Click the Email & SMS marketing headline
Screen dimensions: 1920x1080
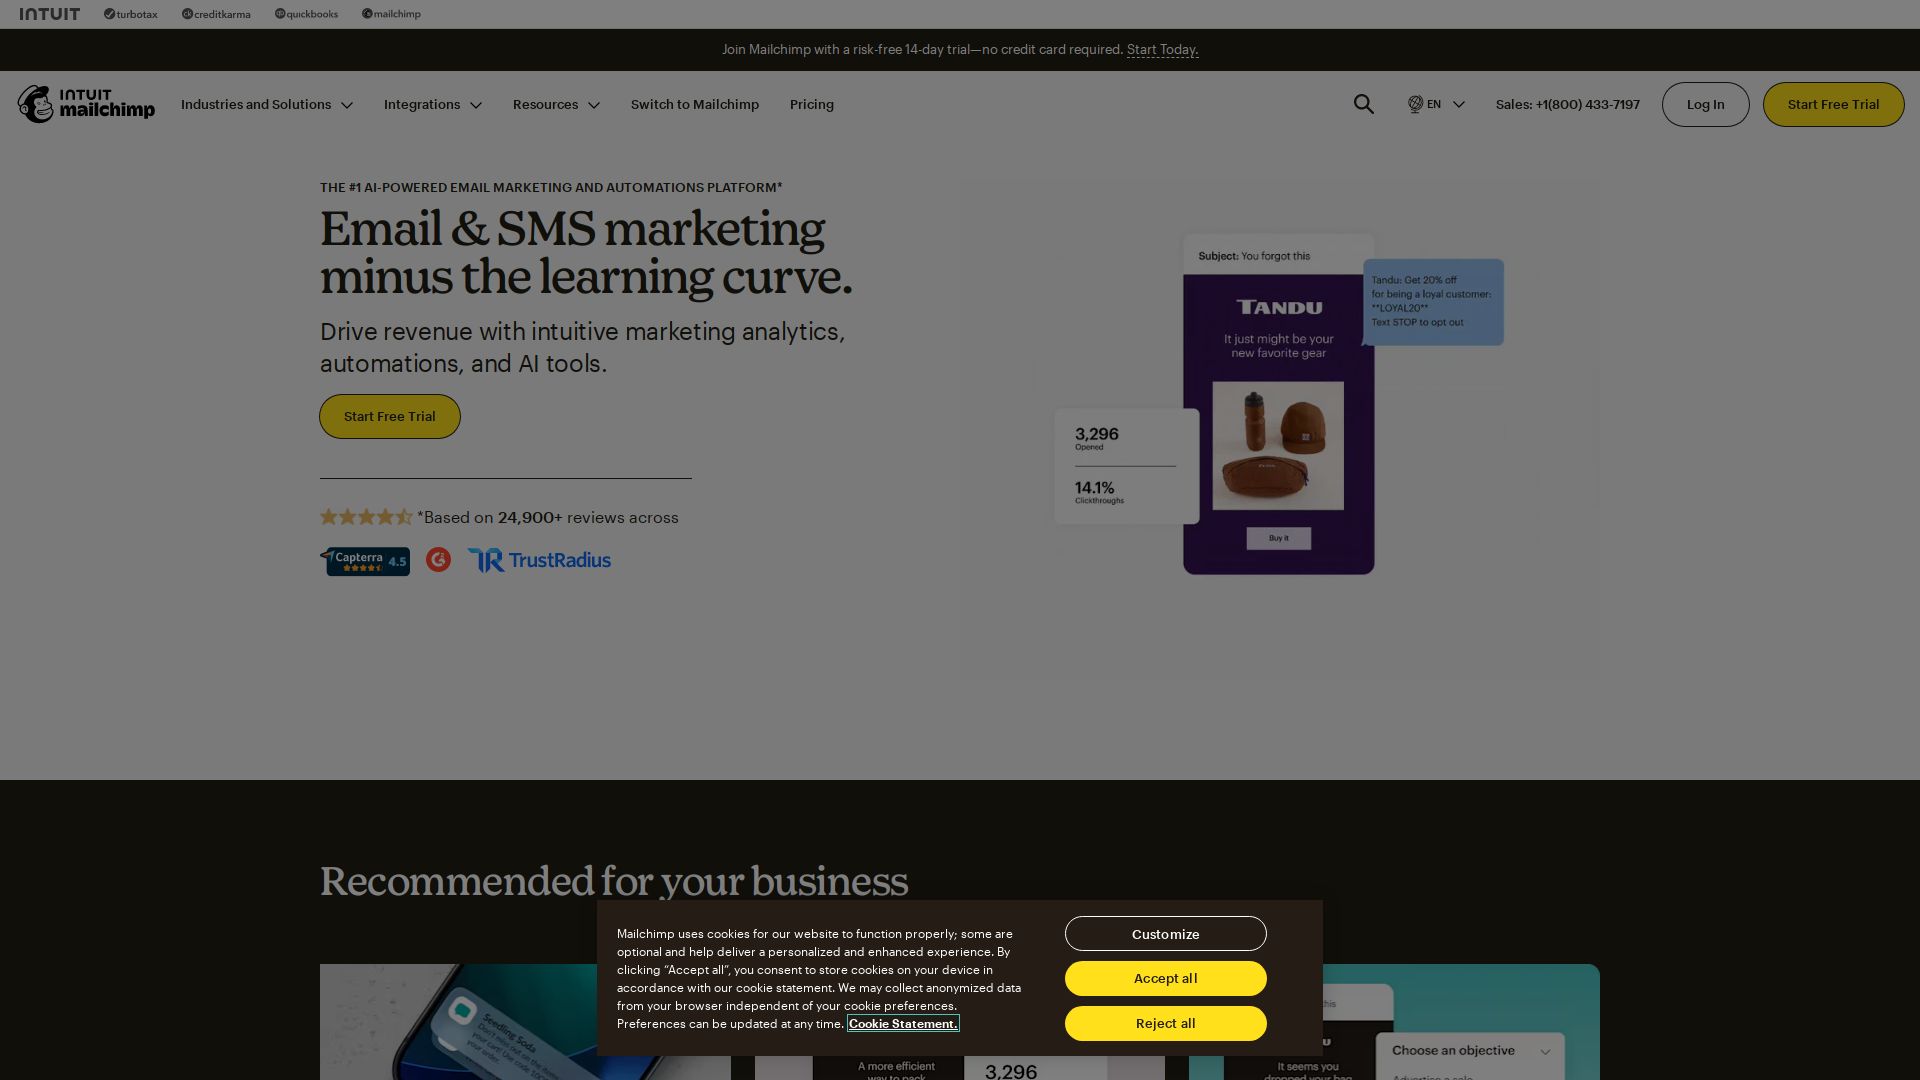pyautogui.click(x=586, y=253)
